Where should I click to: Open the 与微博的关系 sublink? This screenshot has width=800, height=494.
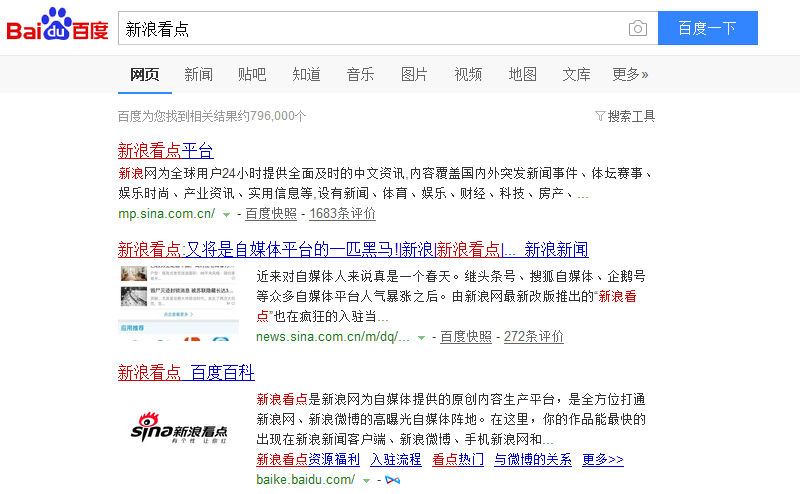click(x=533, y=459)
